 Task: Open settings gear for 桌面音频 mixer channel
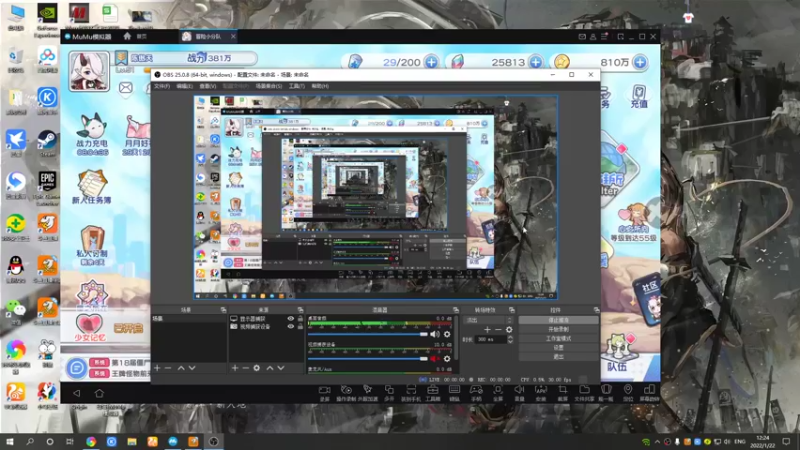point(447,334)
